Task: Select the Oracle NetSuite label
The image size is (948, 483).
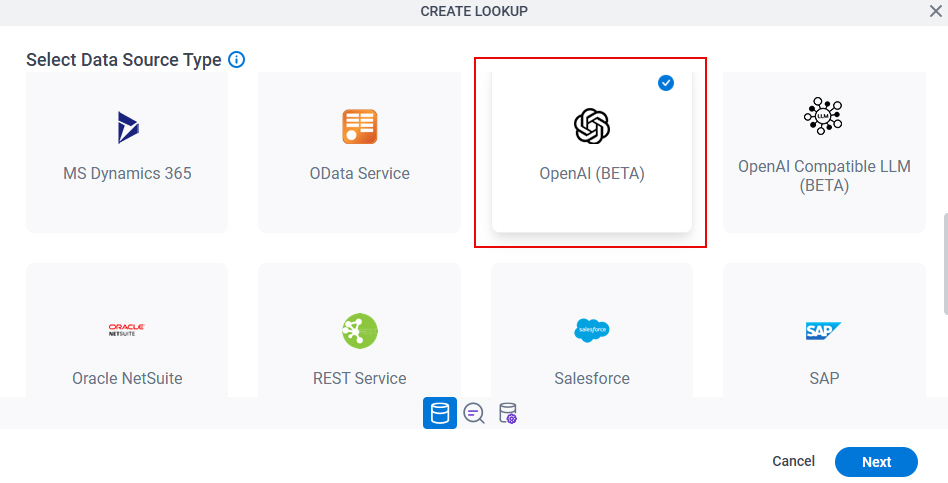Action: click(127, 378)
